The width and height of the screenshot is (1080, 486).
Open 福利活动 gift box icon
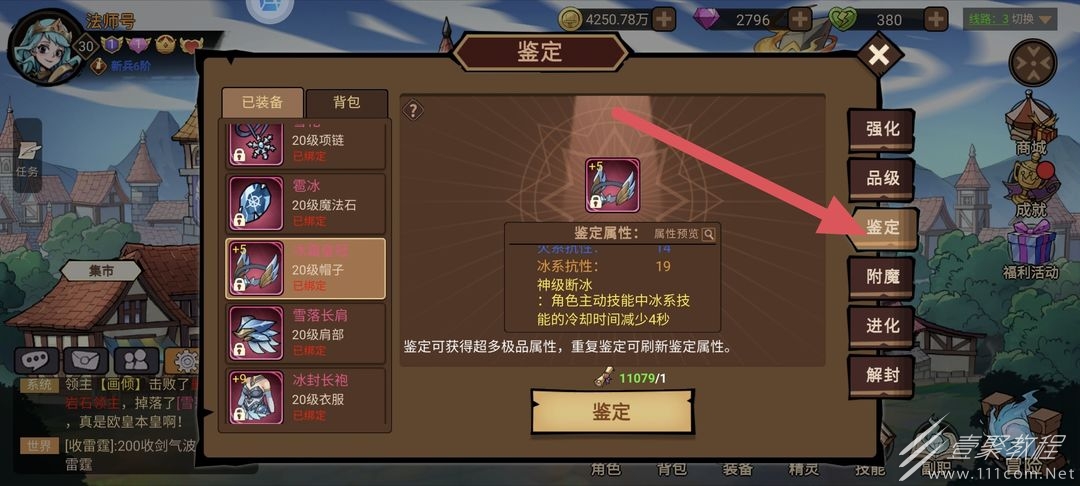tap(1030, 251)
